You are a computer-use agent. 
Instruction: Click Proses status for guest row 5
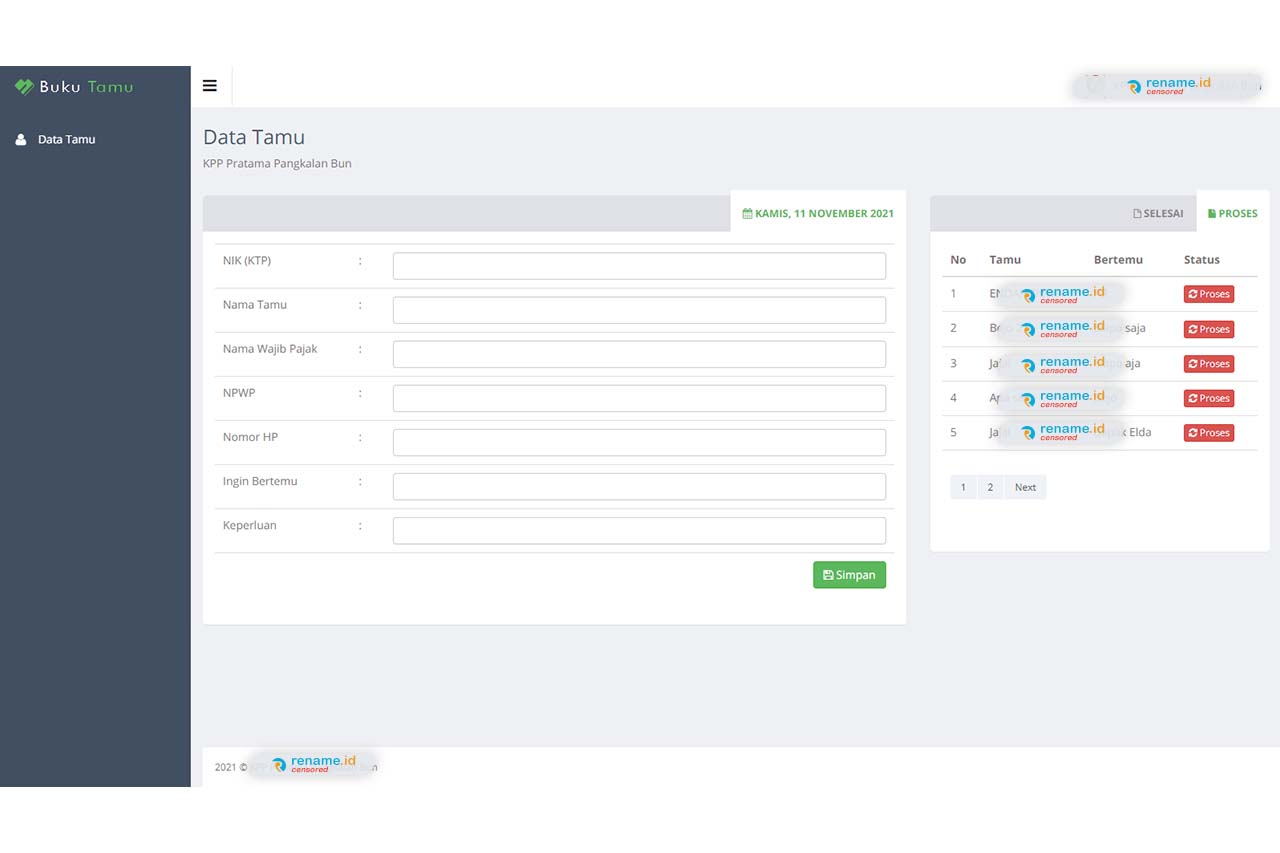[x=1208, y=433]
